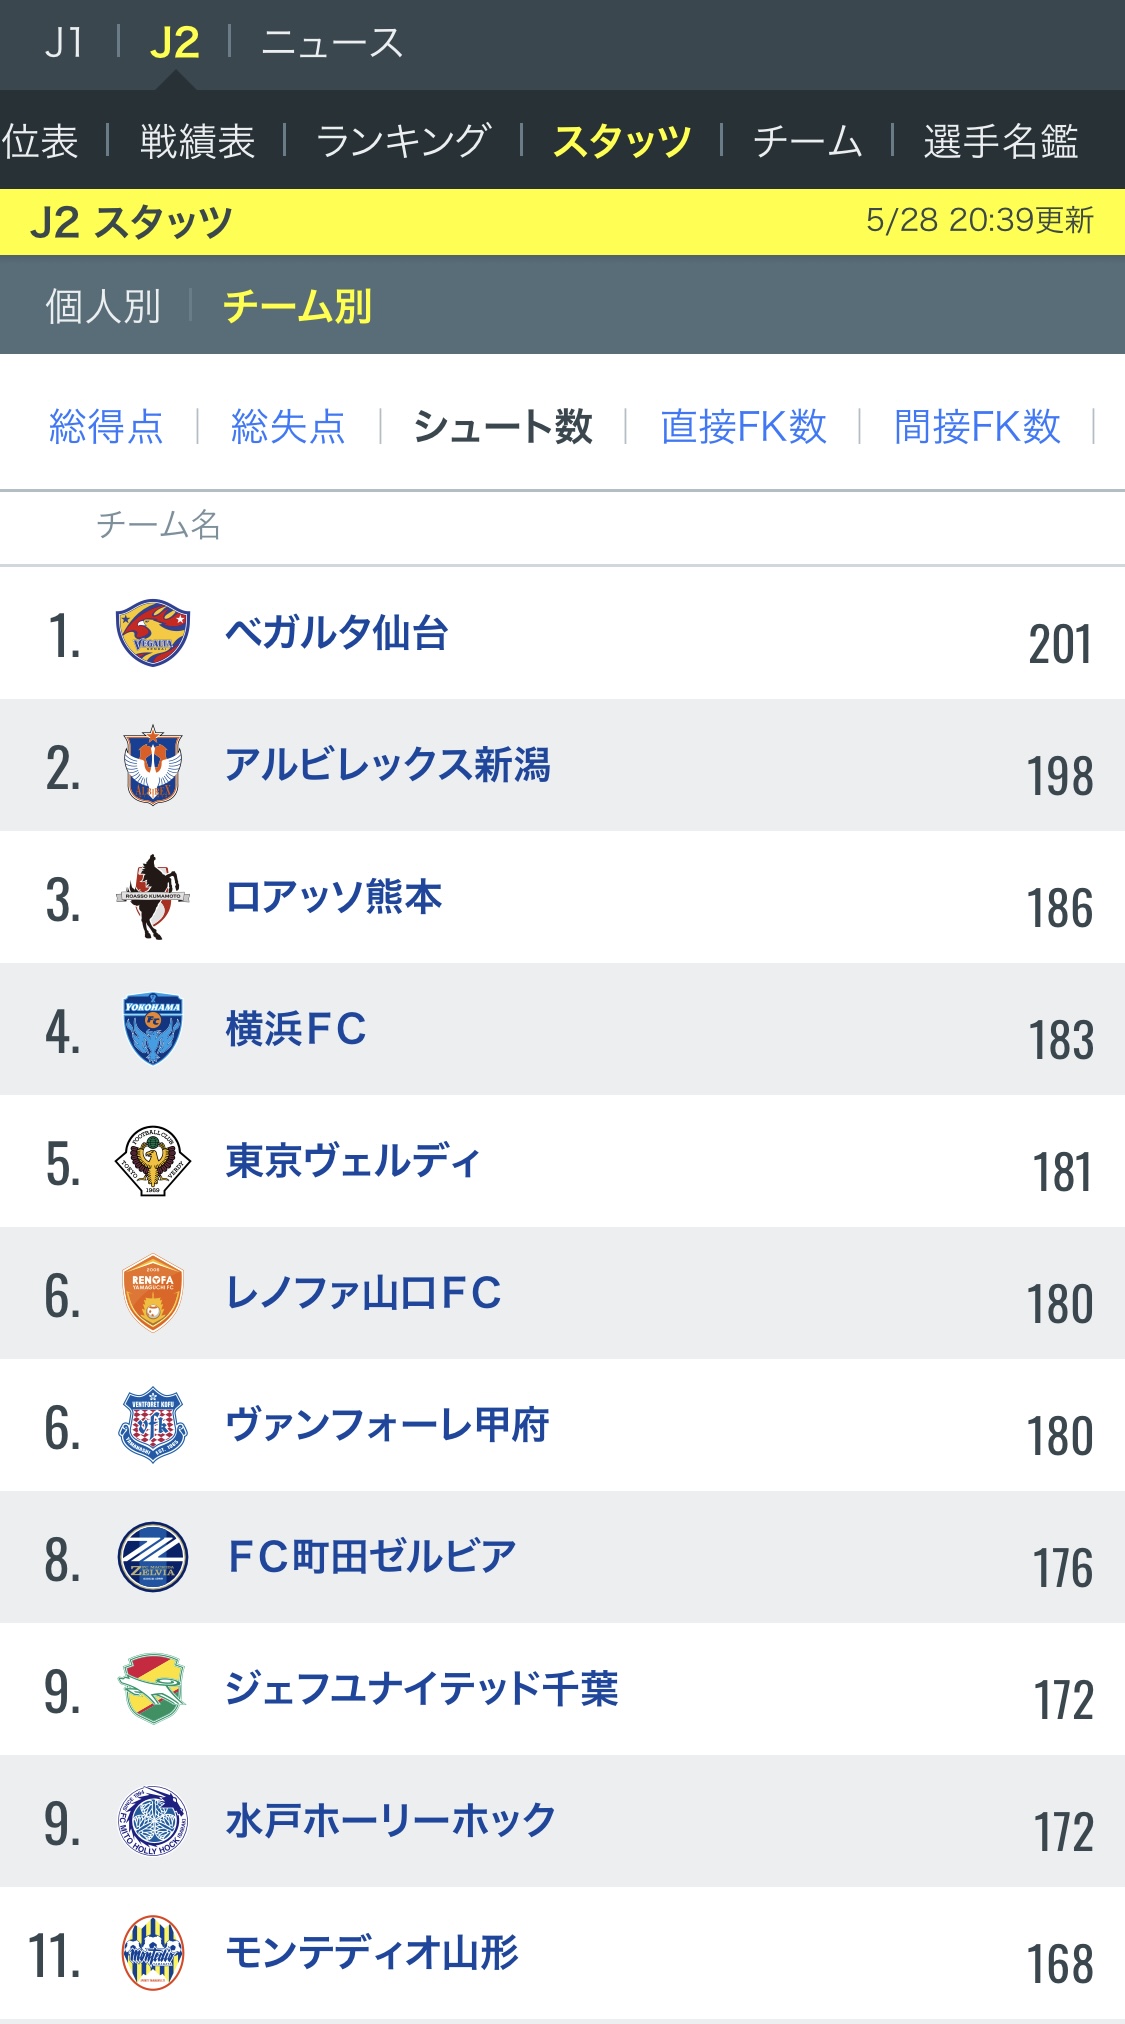Open the ランキング menu item
Image resolution: width=1125 pixels, height=2024 pixels.
pyautogui.click(x=403, y=141)
